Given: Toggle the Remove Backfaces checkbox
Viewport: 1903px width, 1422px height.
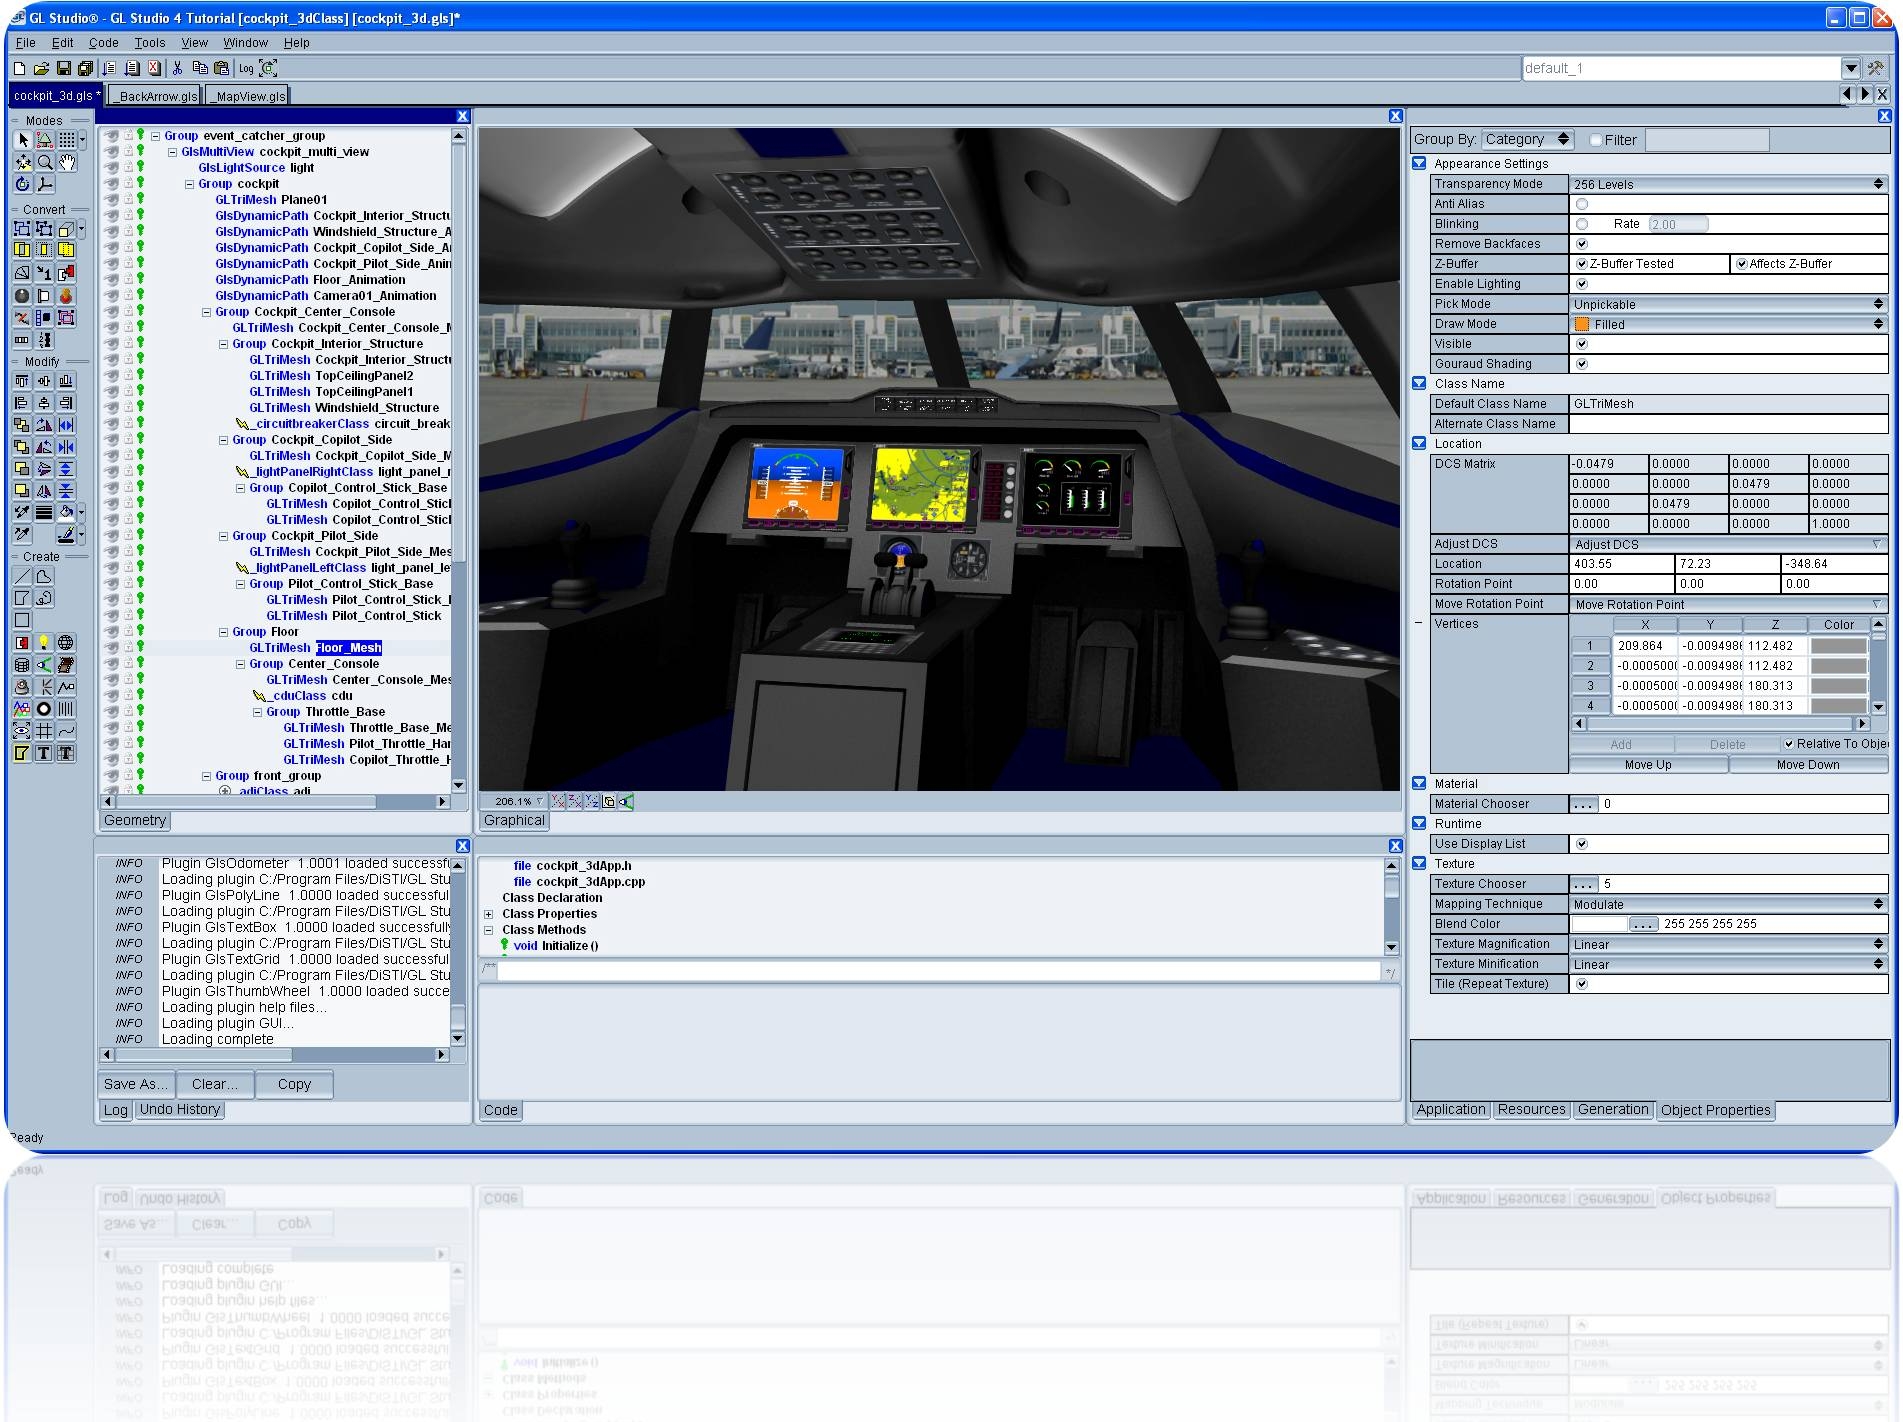Looking at the screenshot, I should point(1582,244).
